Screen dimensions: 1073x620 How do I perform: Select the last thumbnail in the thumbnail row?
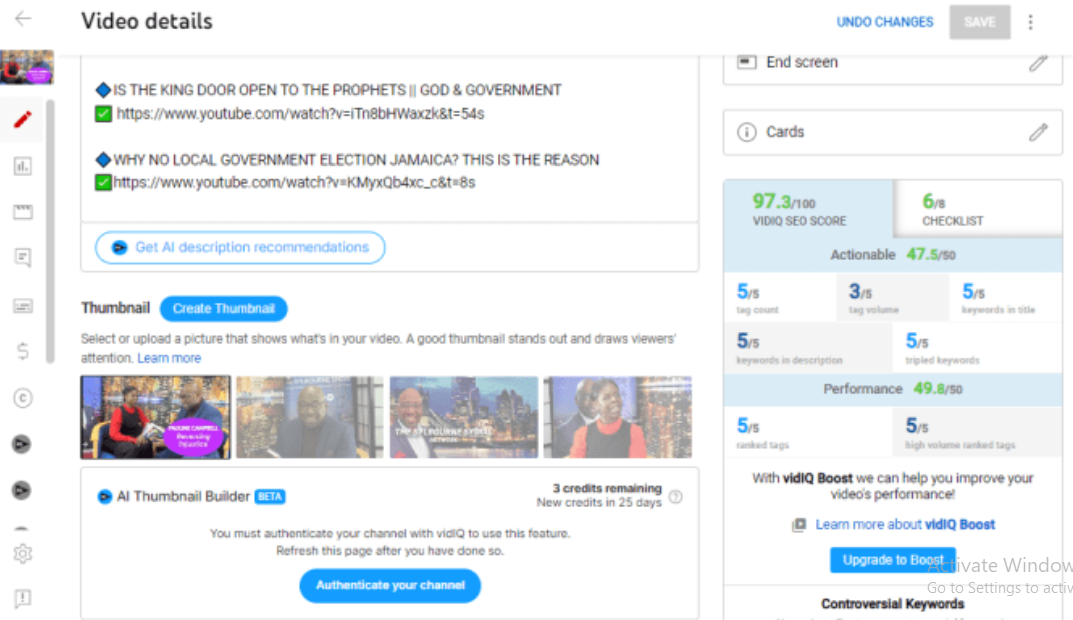(x=617, y=416)
